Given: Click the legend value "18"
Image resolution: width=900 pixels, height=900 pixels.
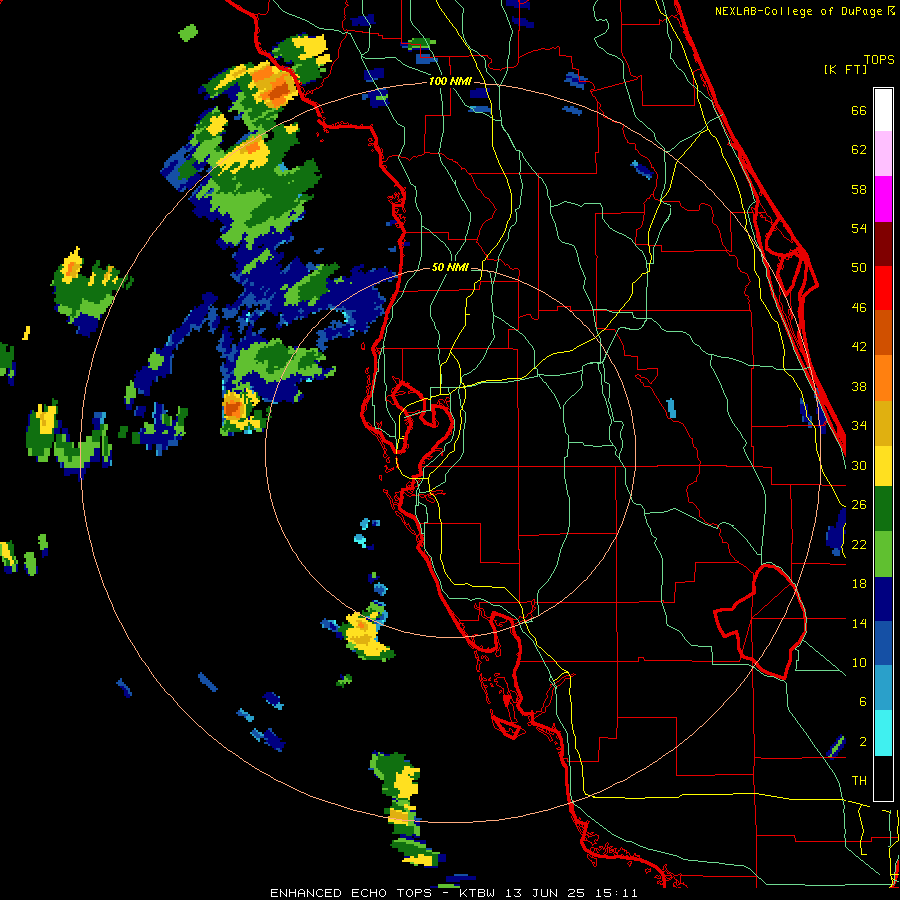Looking at the screenshot, I should pyautogui.click(x=859, y=584).
